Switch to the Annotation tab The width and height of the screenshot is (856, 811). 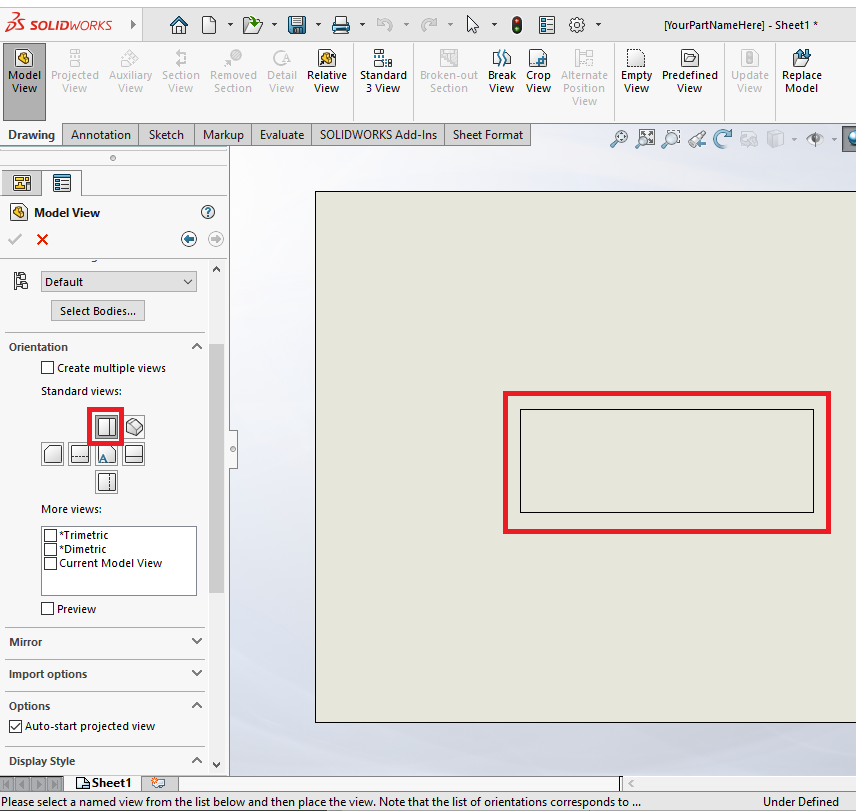click(100, 134)
